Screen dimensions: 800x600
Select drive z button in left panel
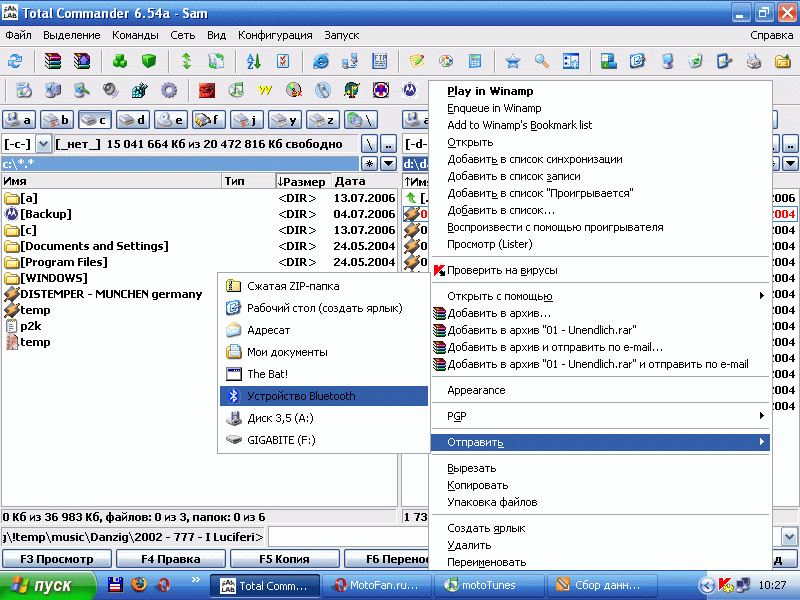pos(322,120)
